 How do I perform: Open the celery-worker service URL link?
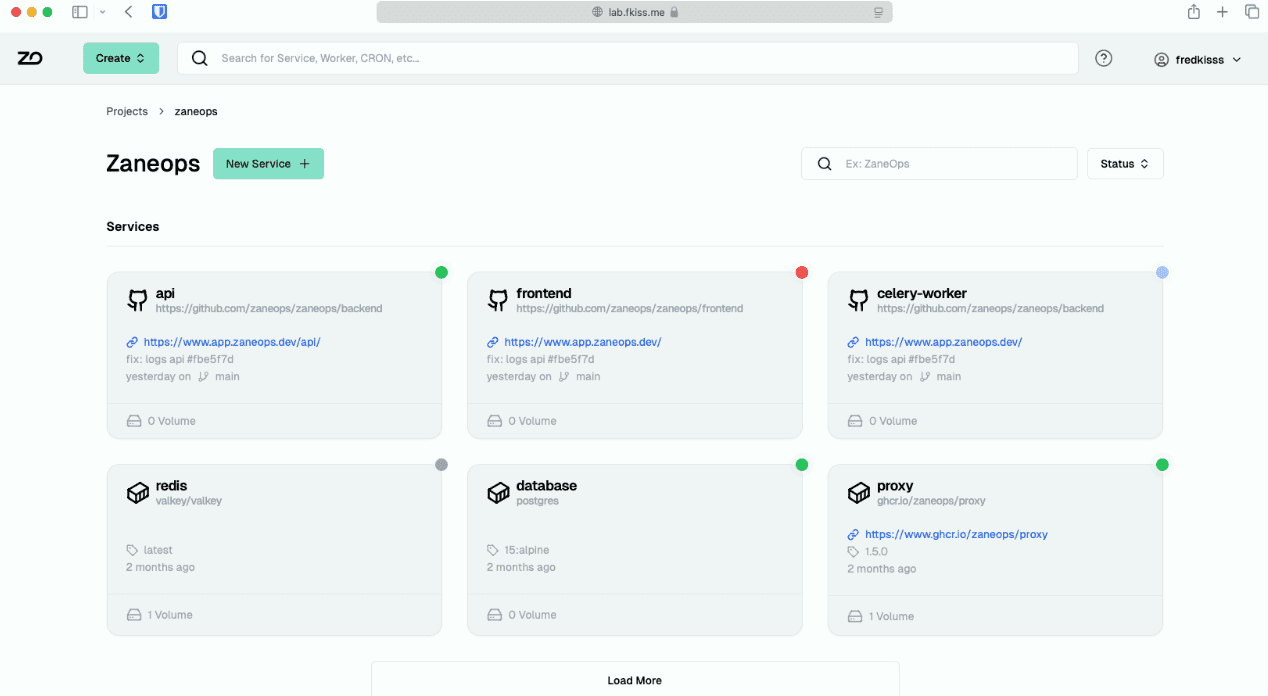[x=944, y=342]
